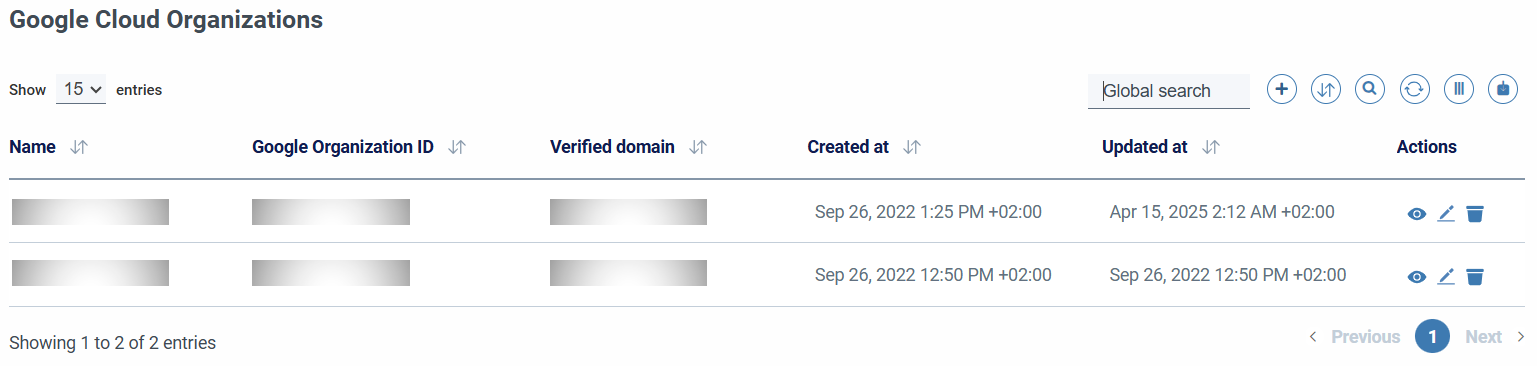Edit the first organization with the pencil icon
Screen dimensions: 1537x366
pyautogui.click(x=1446, y=214)
